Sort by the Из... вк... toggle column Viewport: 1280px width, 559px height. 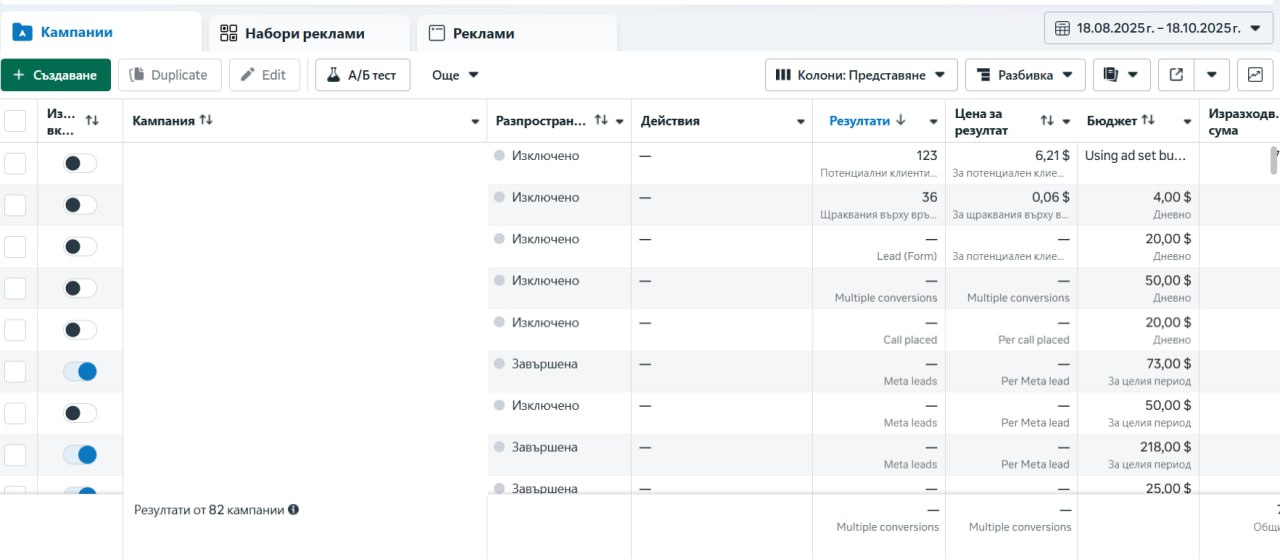pos(92,121)
